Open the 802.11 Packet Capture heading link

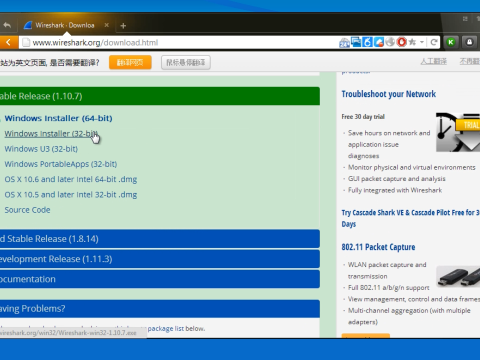[x=378, y=247]
